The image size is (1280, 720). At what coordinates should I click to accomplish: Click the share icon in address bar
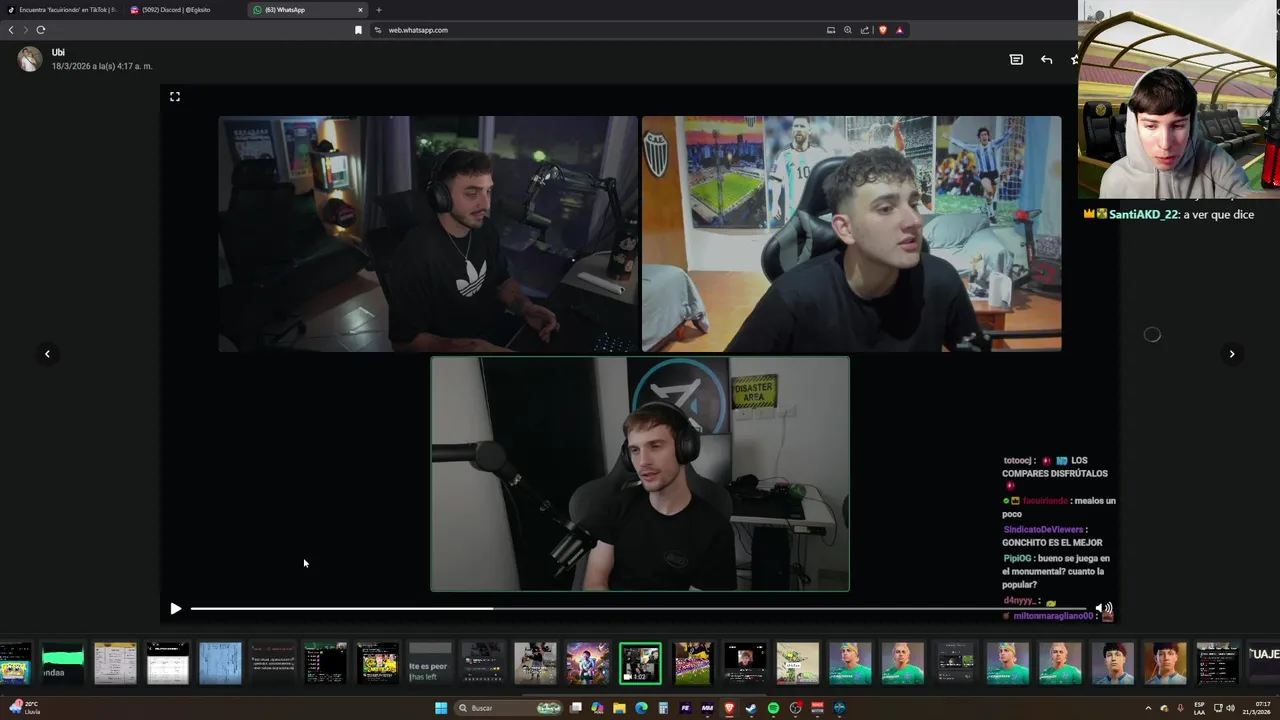click(x=865, y=30)
